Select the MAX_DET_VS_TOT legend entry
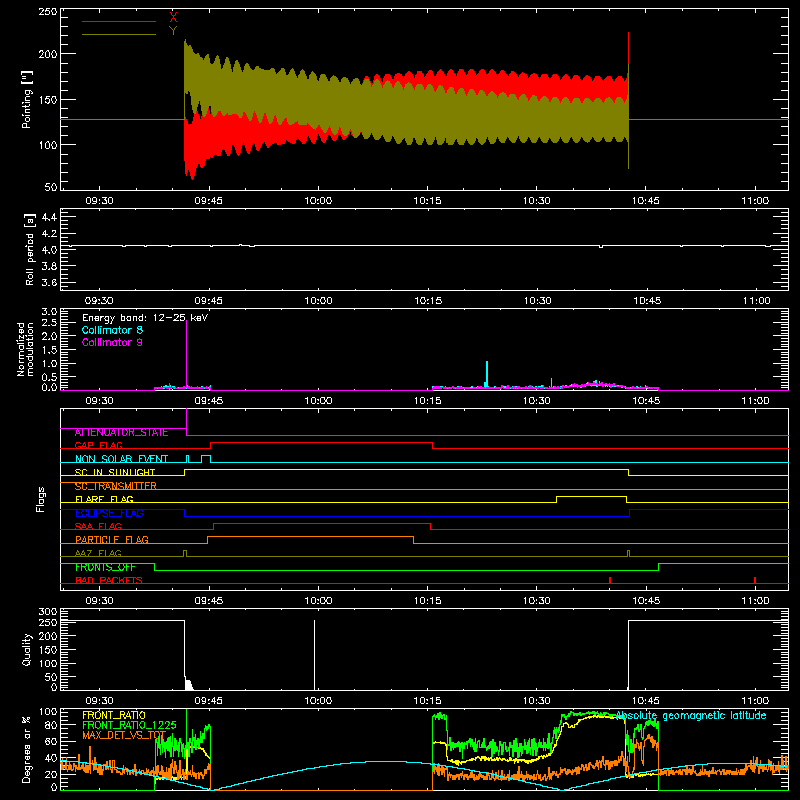 tap(124, 735)
